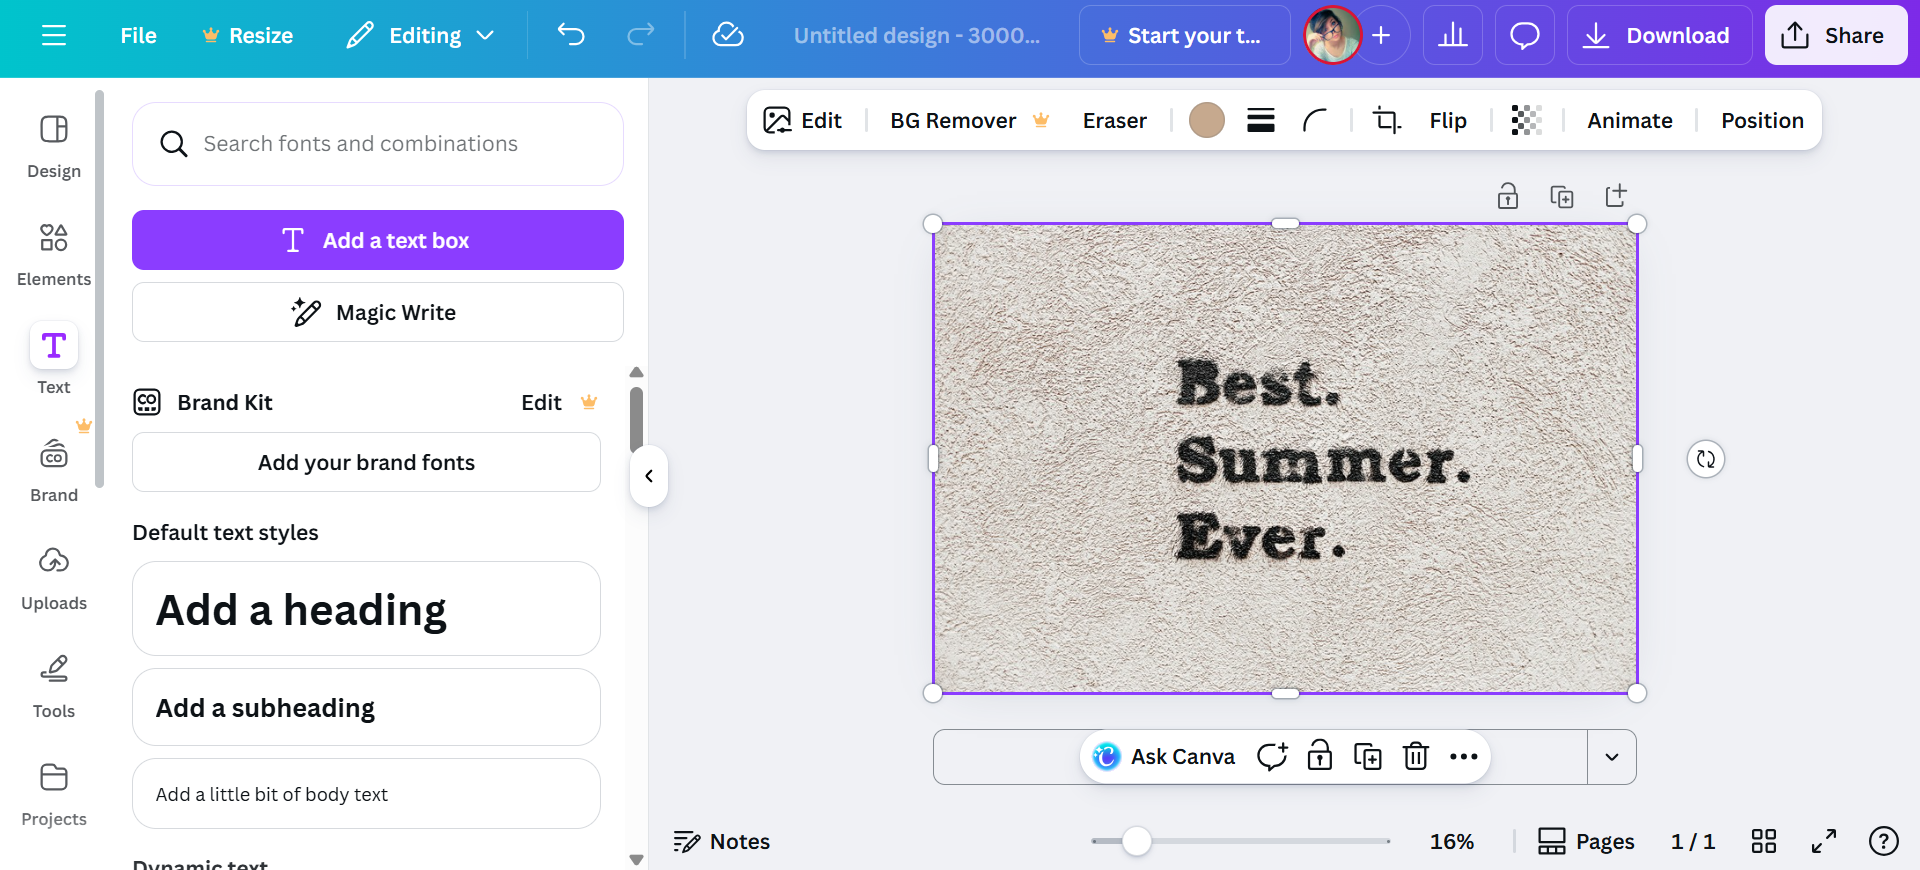Open the comments speech bubble
Viewport: 1920px width, 870px height.
click(x=1525, y=36)
